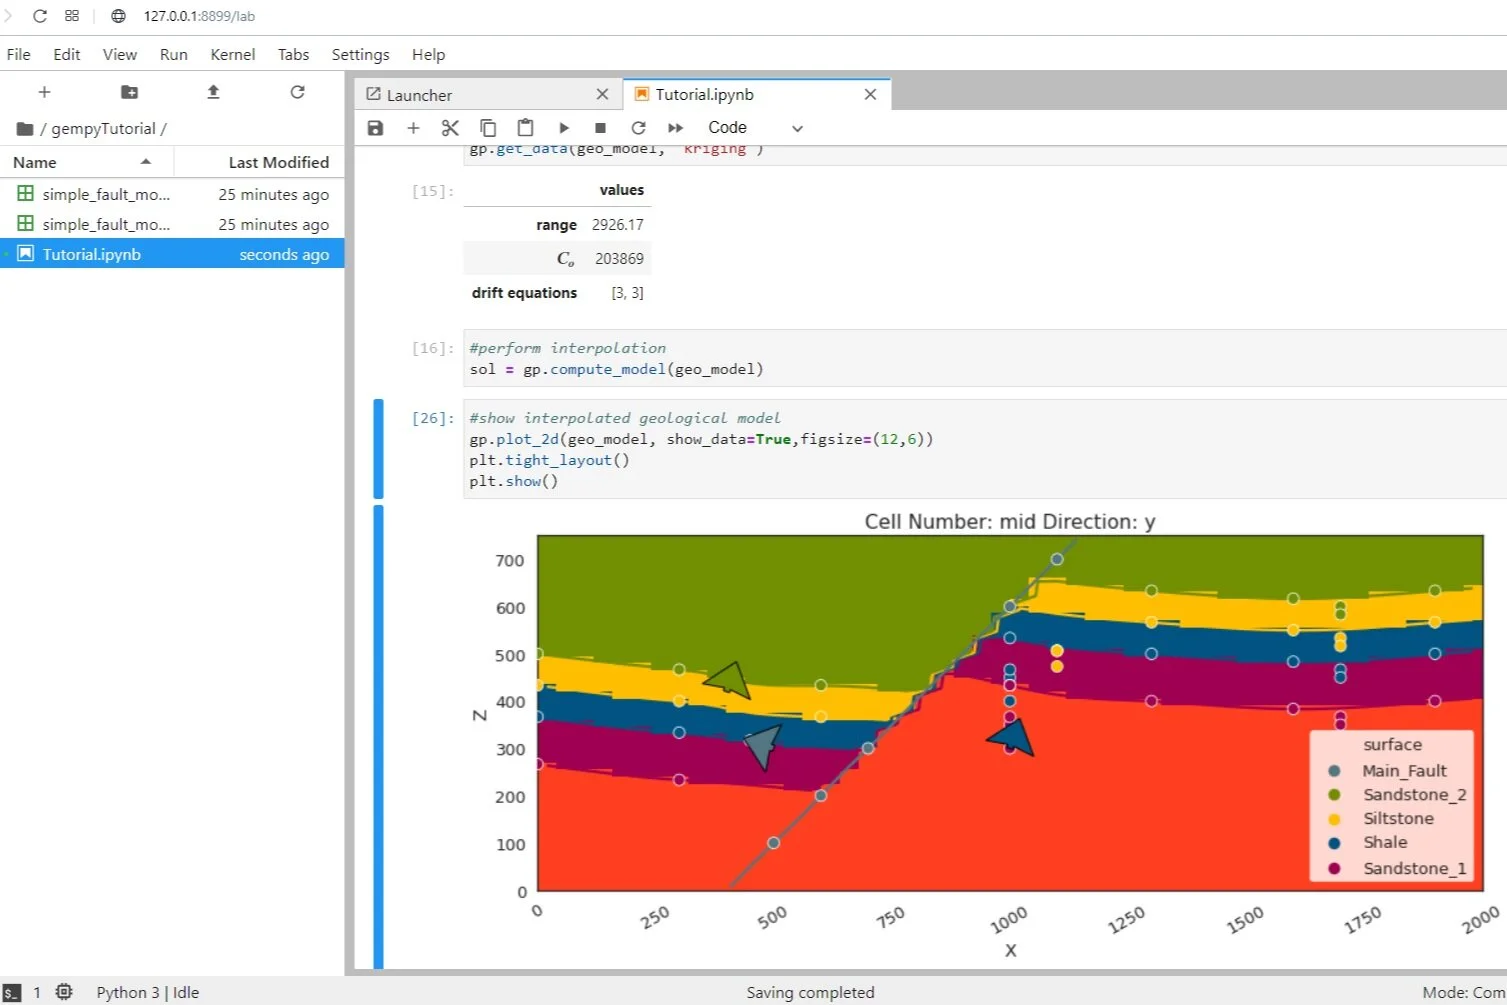Paste cells from the clipboard
This screenshot has width=1507, height=1005.
point(525,127)
